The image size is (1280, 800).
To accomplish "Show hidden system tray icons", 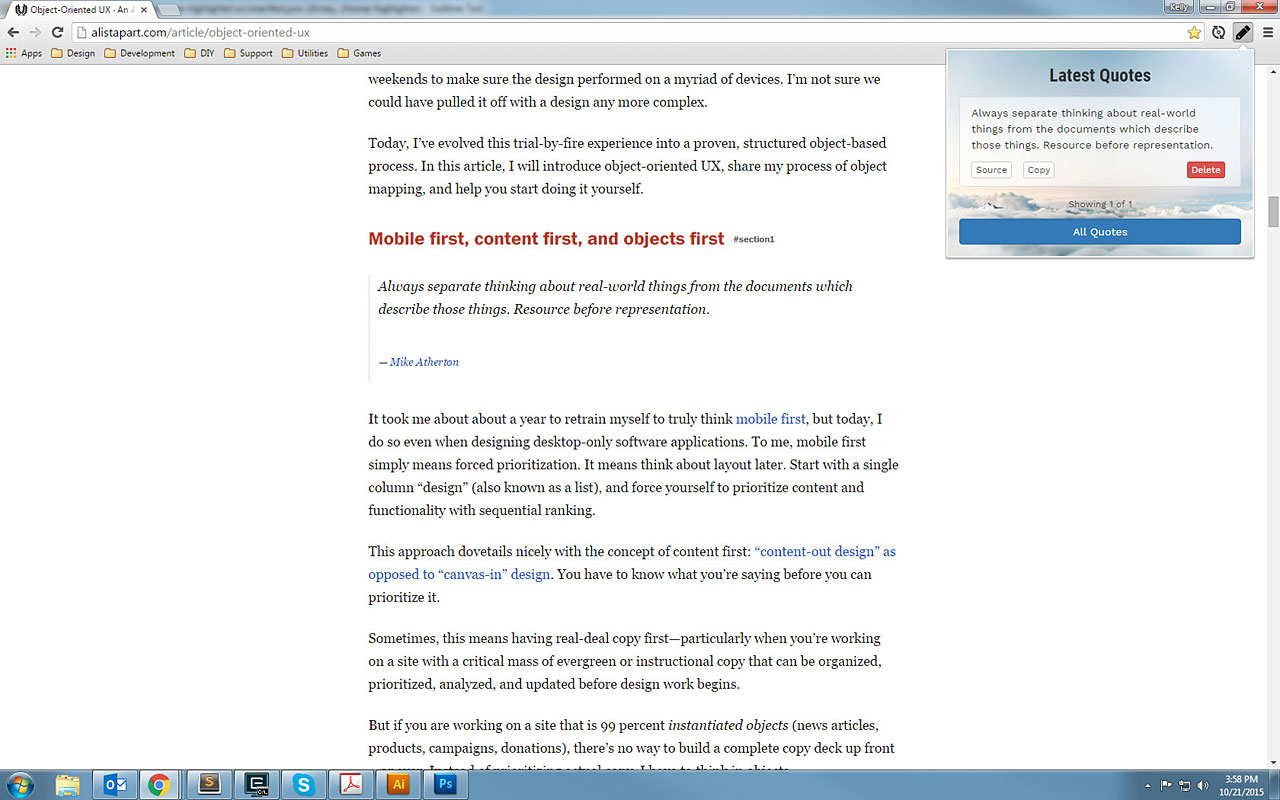I will (x=1150, y=785).
